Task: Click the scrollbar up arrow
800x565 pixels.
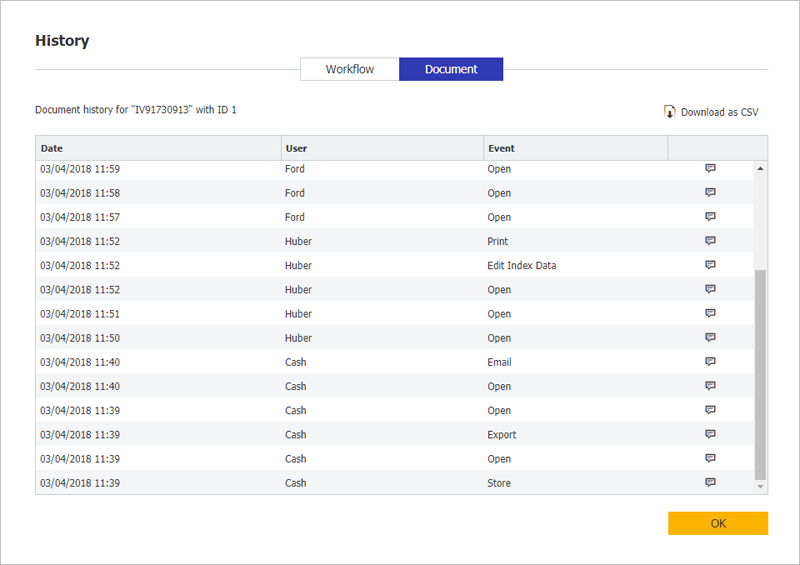Action: pos(760,169)
